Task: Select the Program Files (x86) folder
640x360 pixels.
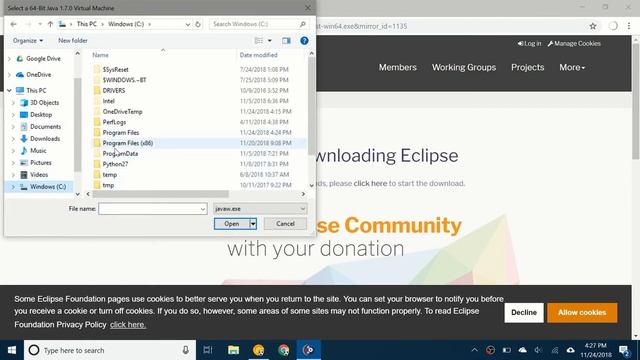Action: tap(128, 143)
